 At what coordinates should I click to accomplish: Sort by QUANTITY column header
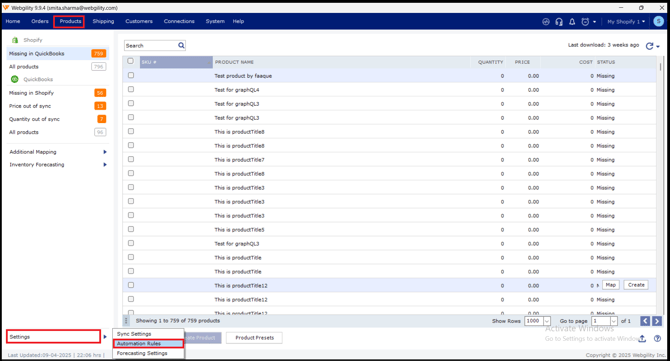pos(488,62)
